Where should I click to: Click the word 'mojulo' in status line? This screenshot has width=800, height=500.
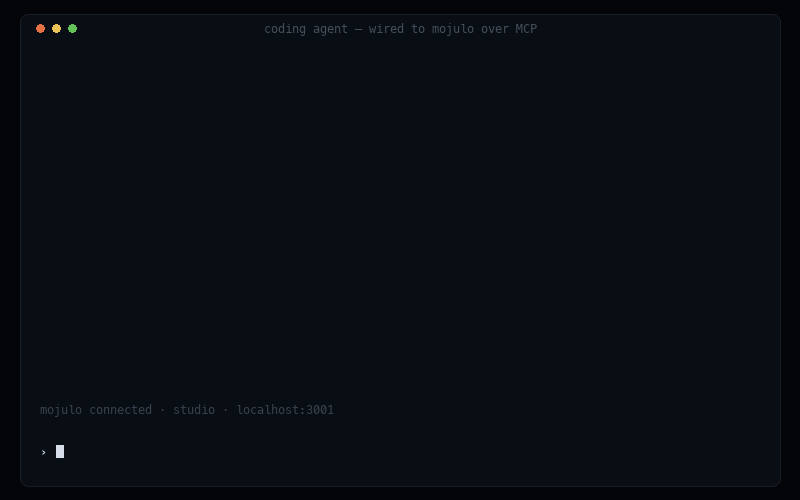(x=61, y=410)
